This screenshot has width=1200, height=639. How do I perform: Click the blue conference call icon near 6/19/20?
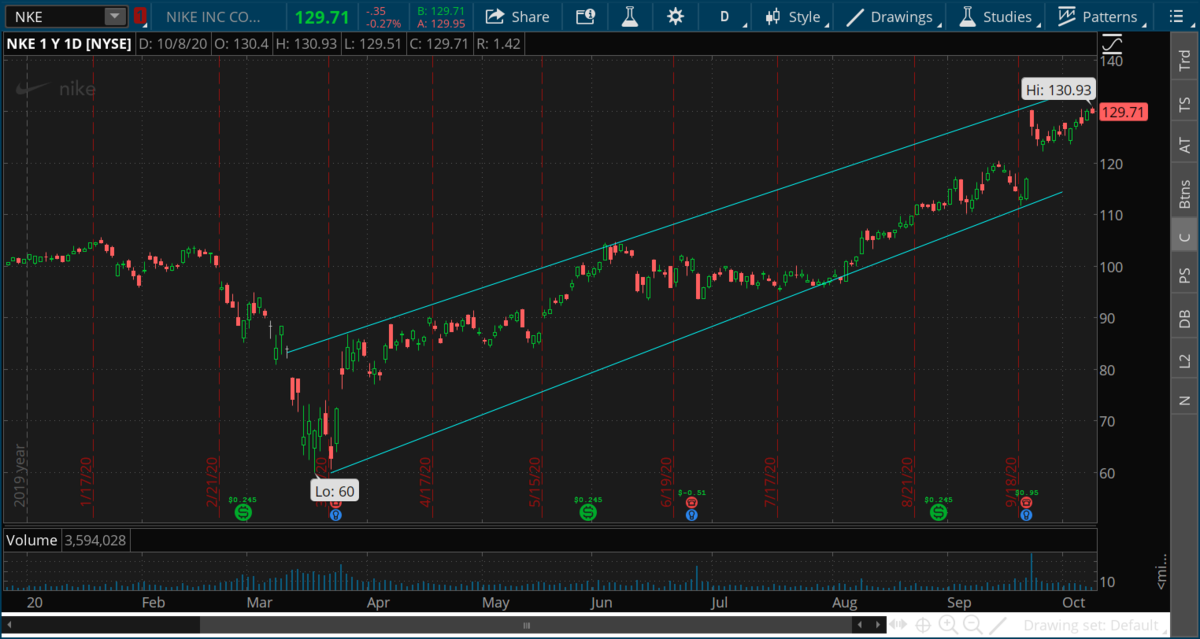691,516
